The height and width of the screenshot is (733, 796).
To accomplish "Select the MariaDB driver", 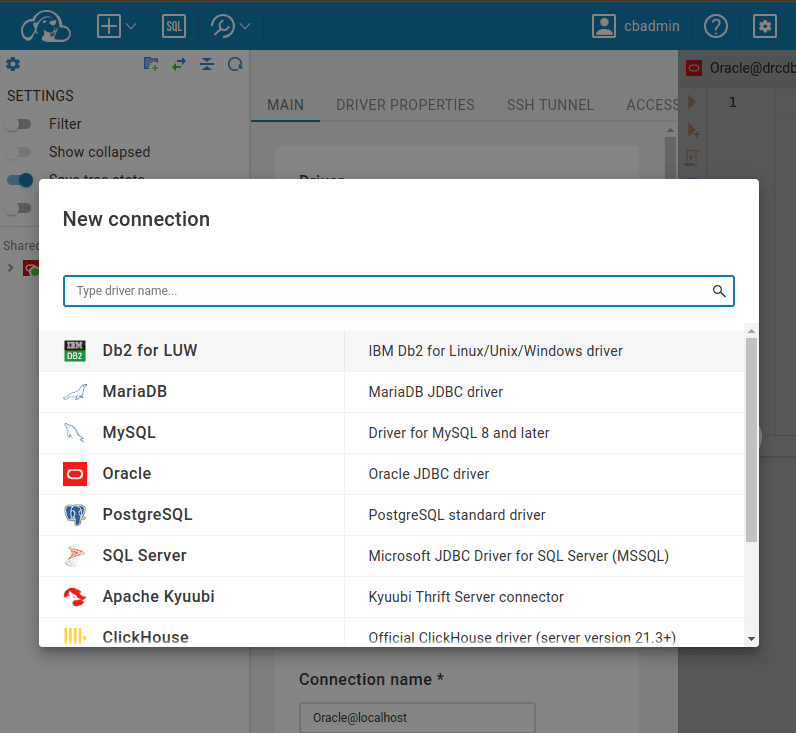I will pyautogui.click(x=391, y=392).
